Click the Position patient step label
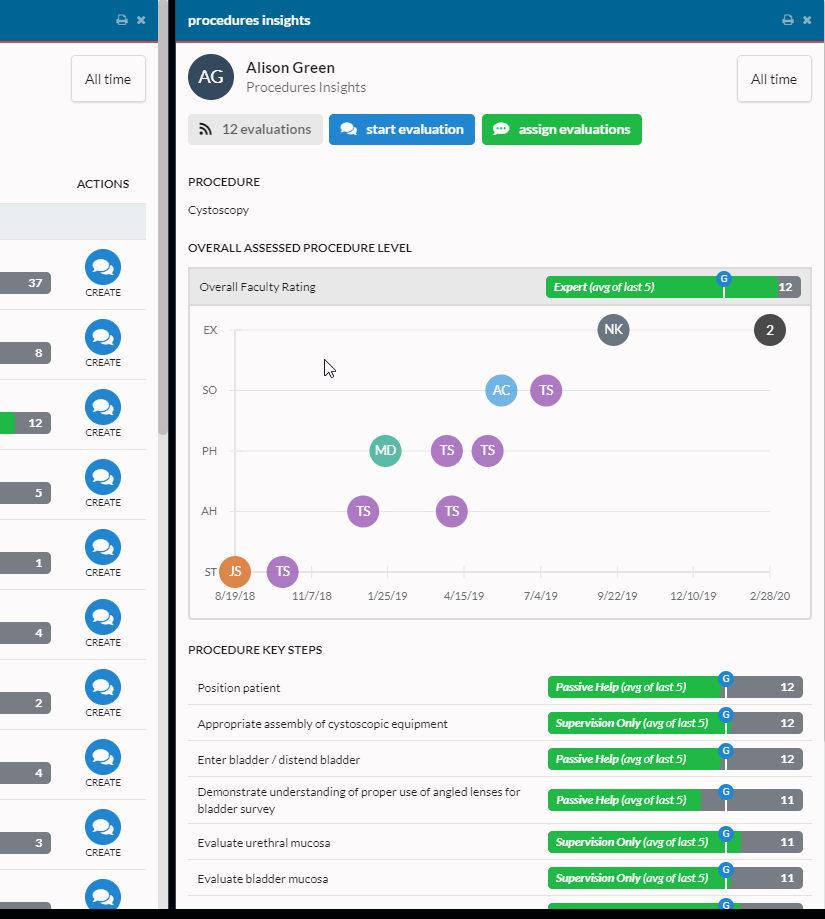This screenshot has width=825, height=919. [239, 688]
